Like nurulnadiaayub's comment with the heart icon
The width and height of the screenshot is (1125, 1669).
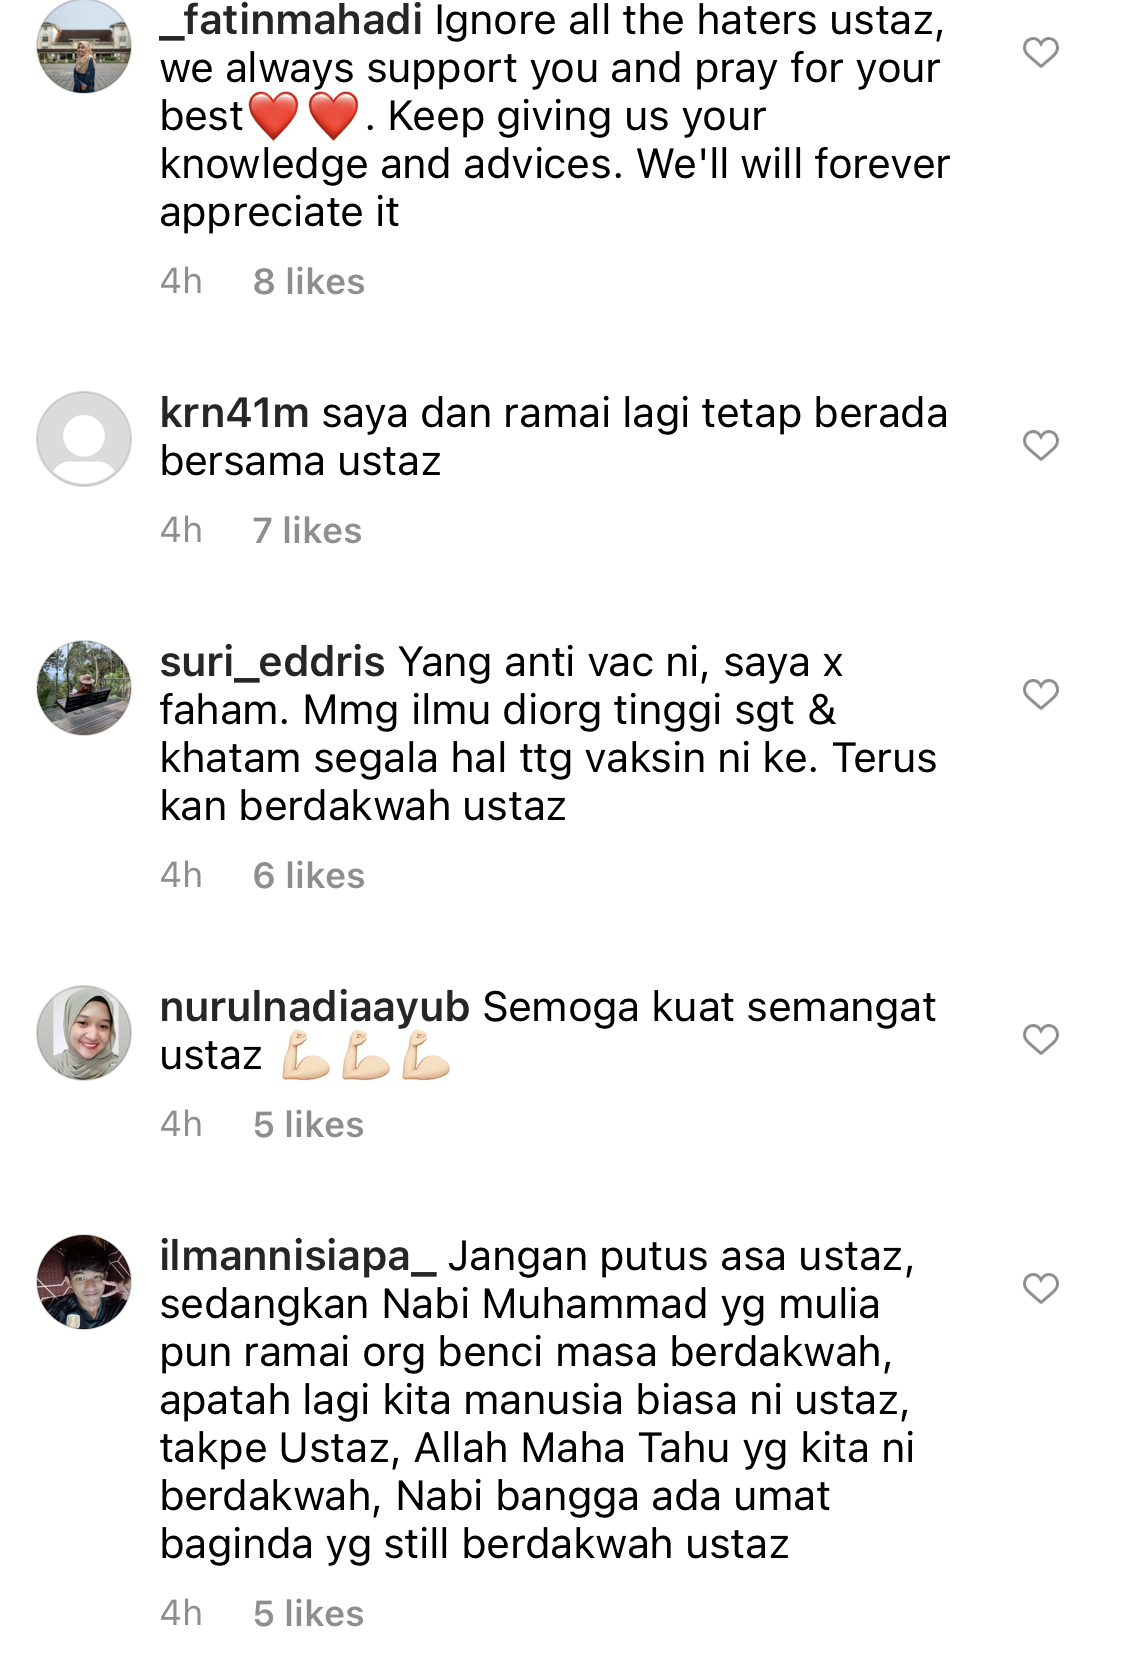coord(1040,1039)
